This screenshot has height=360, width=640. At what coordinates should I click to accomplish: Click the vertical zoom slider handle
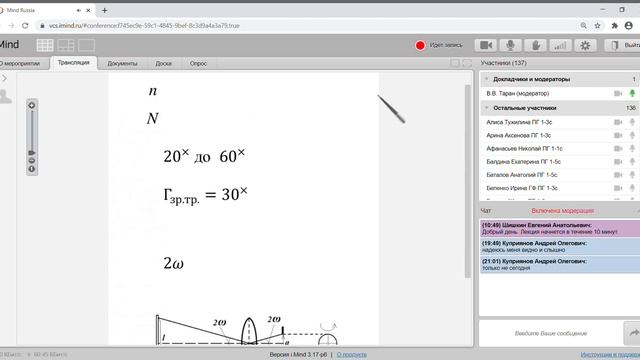[x=32, y=153]
